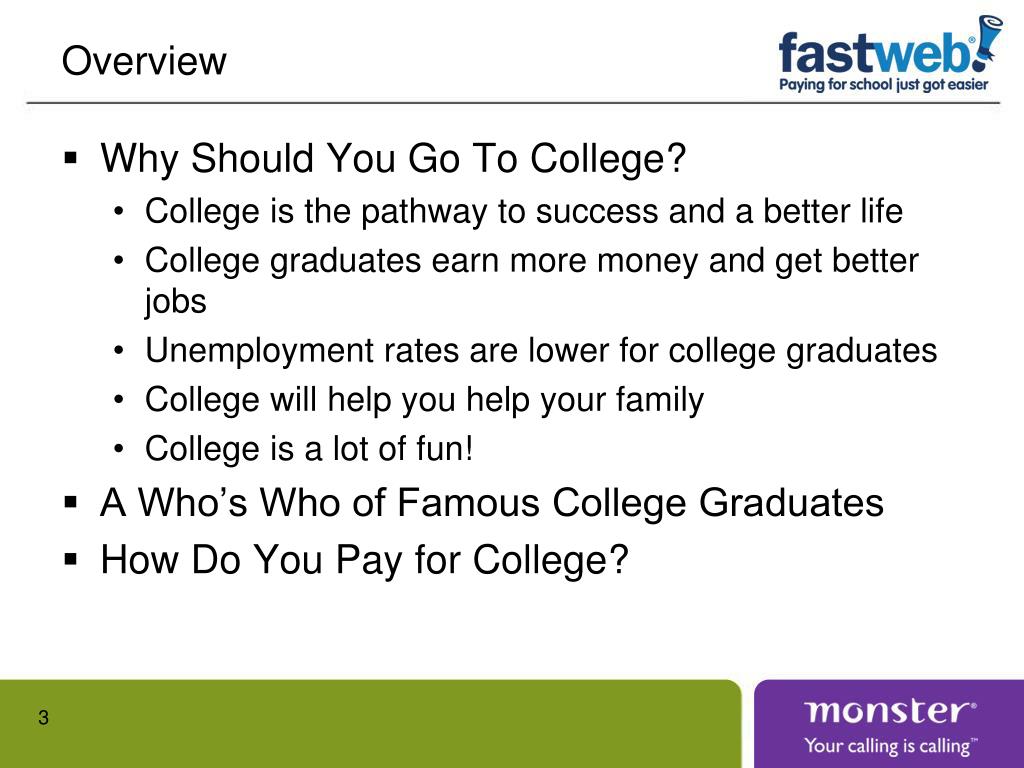Click 'A Who's Who of Famous College Graduates'
Screen dimensions: 1024x768
coord(492,503)
